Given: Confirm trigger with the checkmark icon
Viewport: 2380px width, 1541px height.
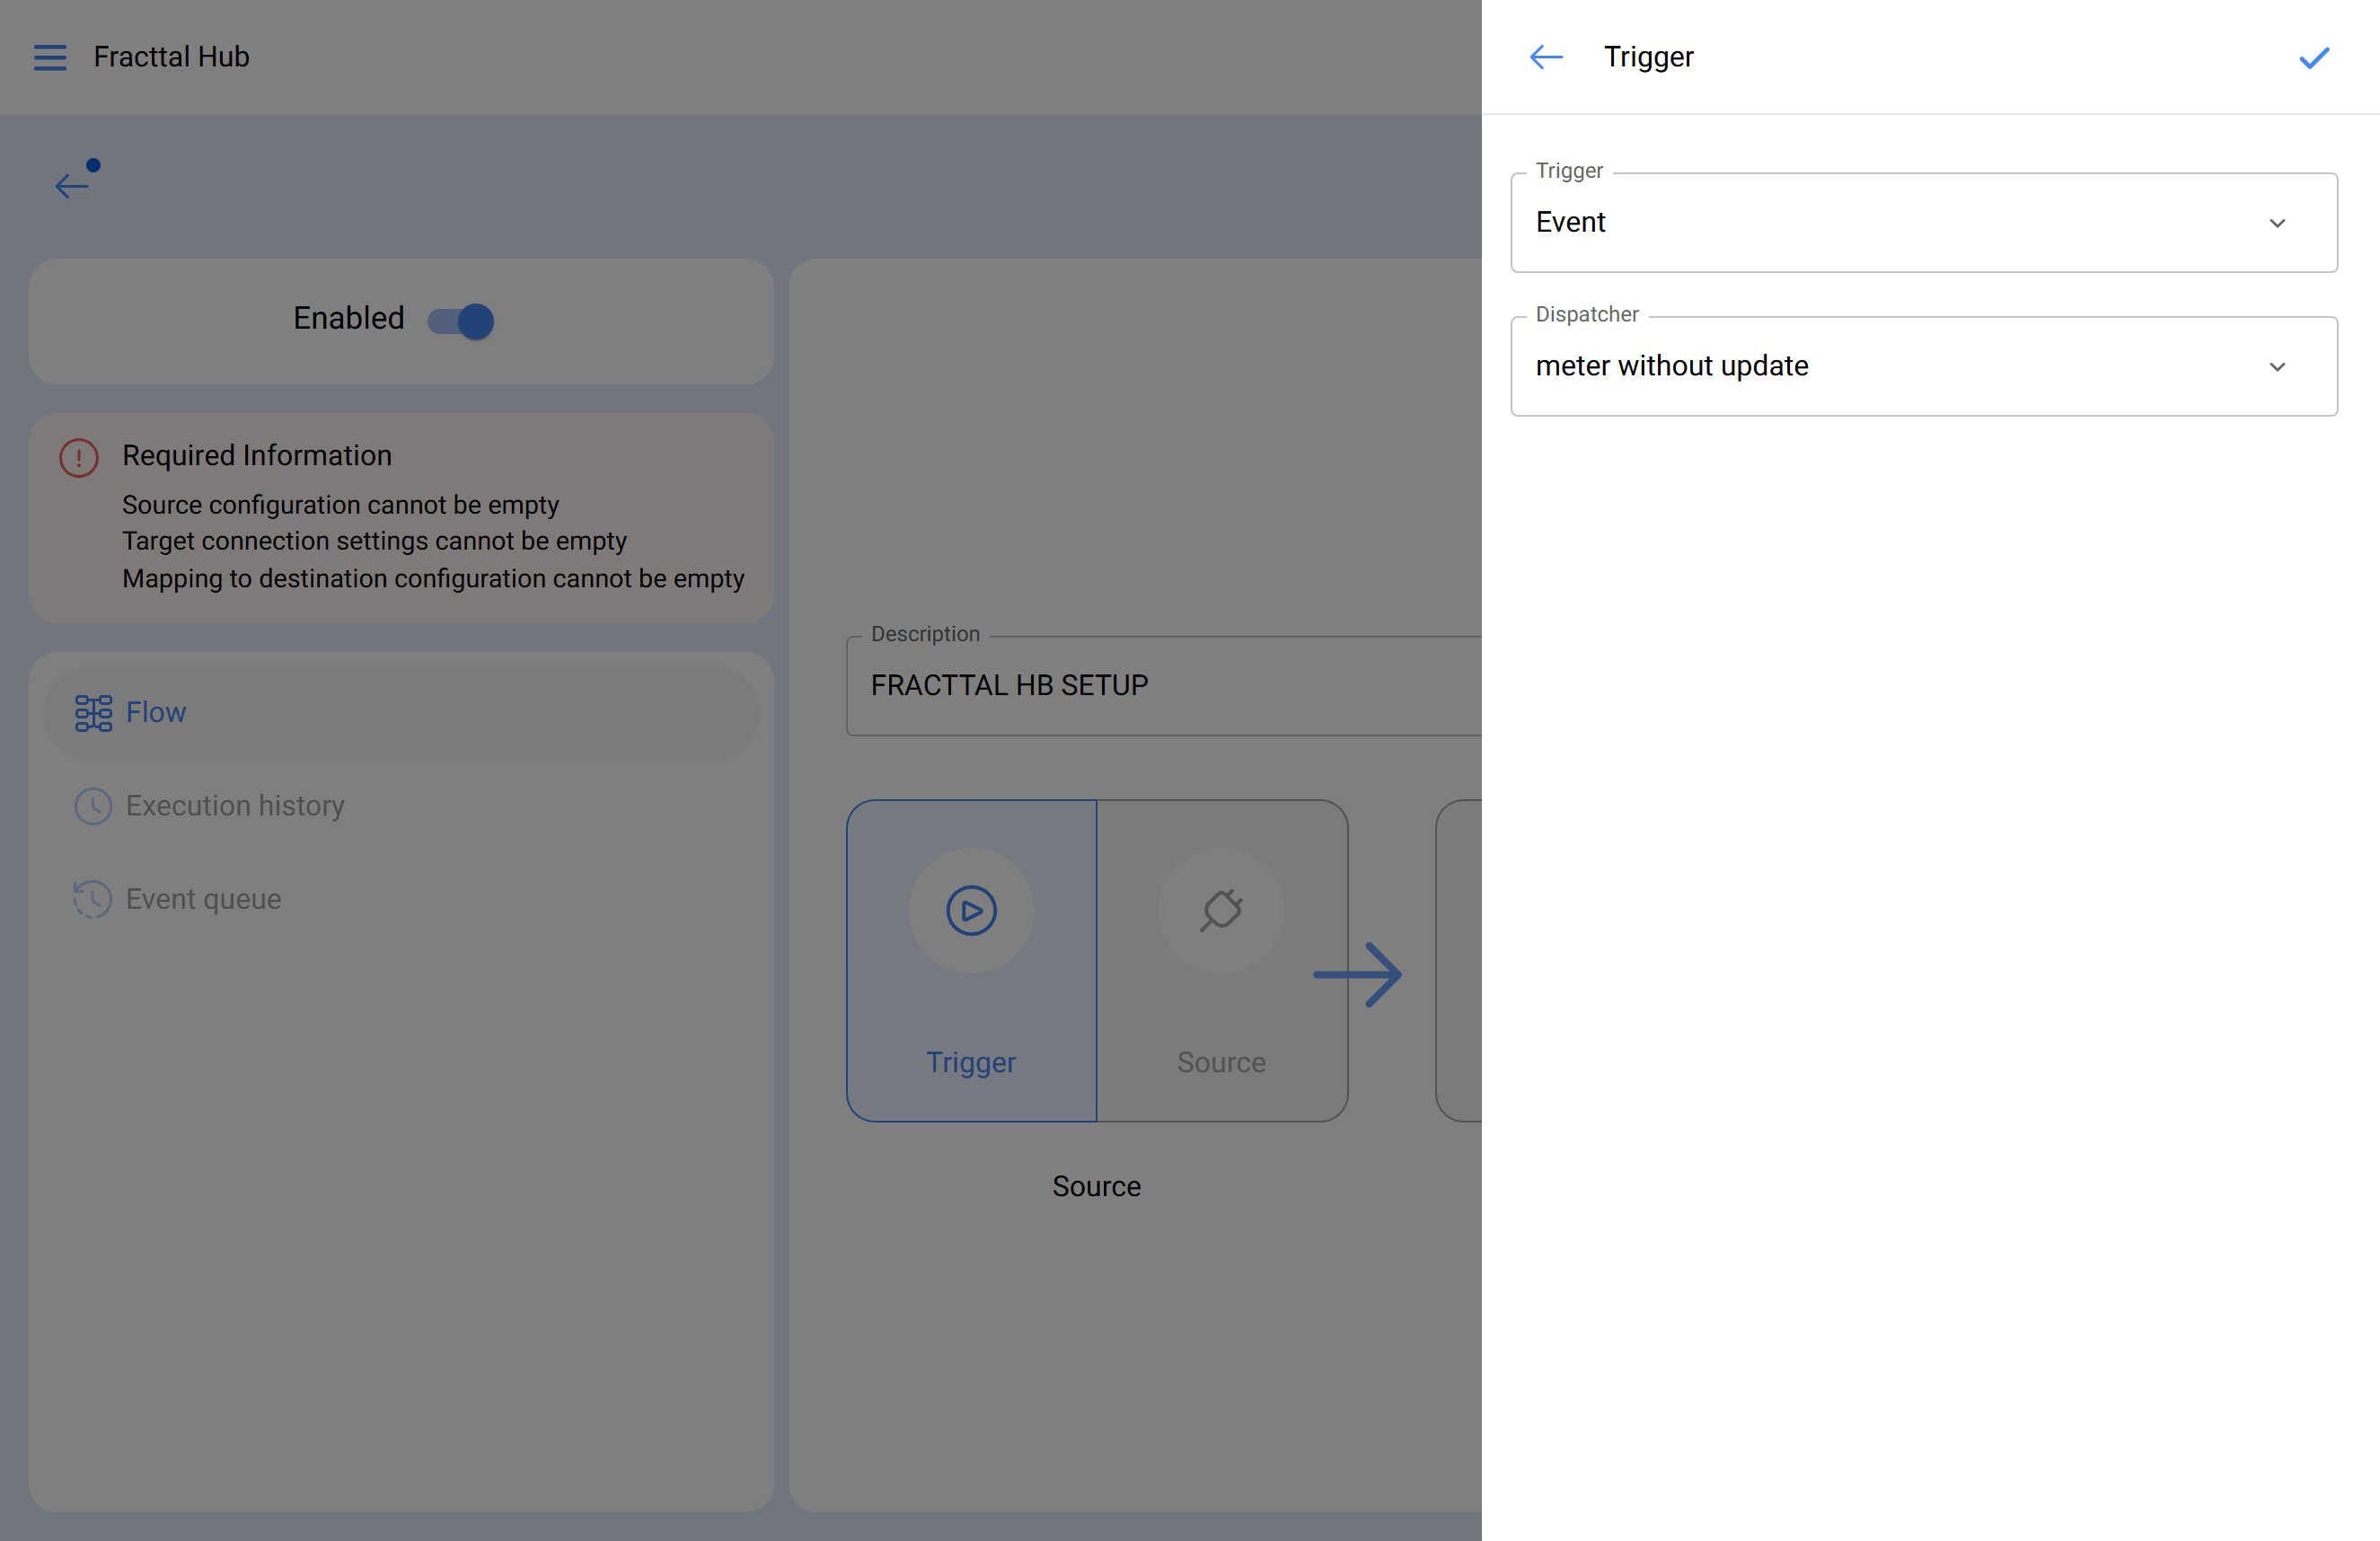Looking at the screenshot, I should (x=2314, y=58).
